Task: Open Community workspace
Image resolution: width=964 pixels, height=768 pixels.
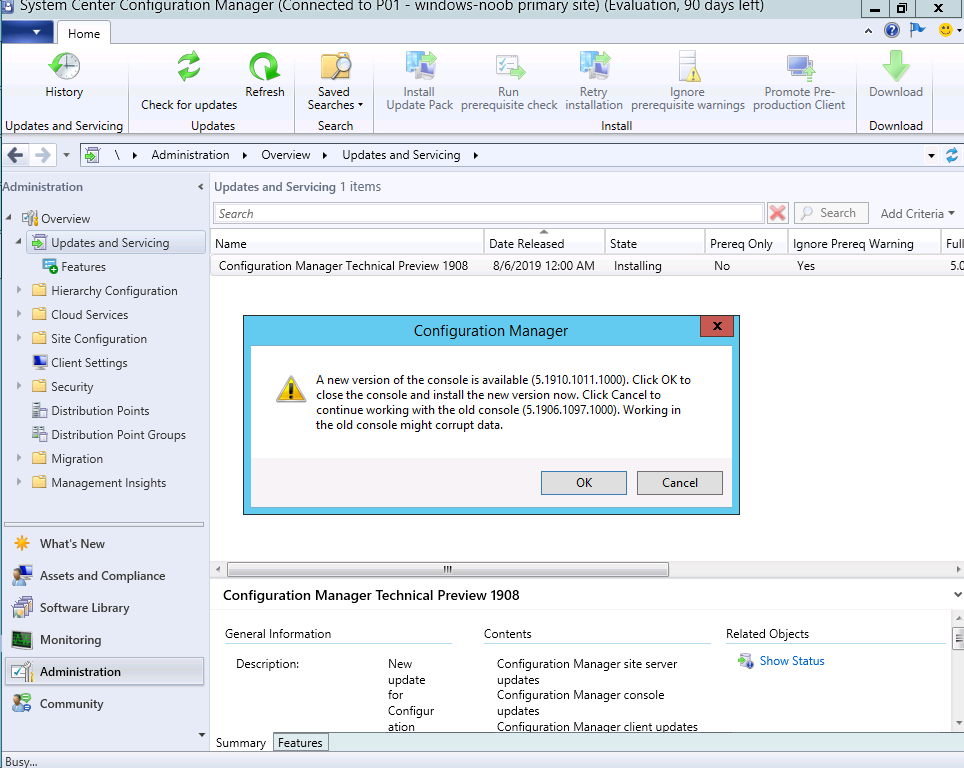Action: [x=71, y=703]
